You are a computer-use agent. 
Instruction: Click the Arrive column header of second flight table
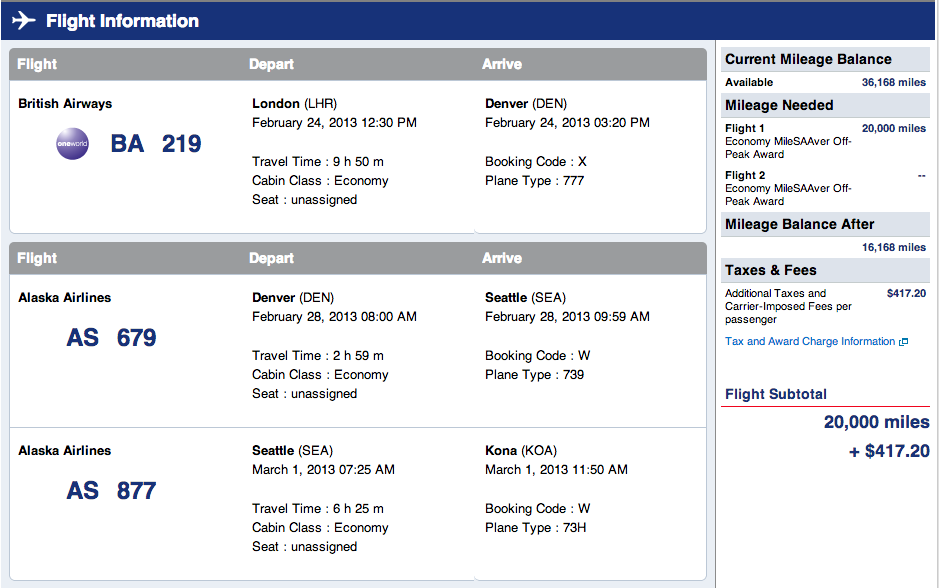pyautogui.click(x=502, y=258)
